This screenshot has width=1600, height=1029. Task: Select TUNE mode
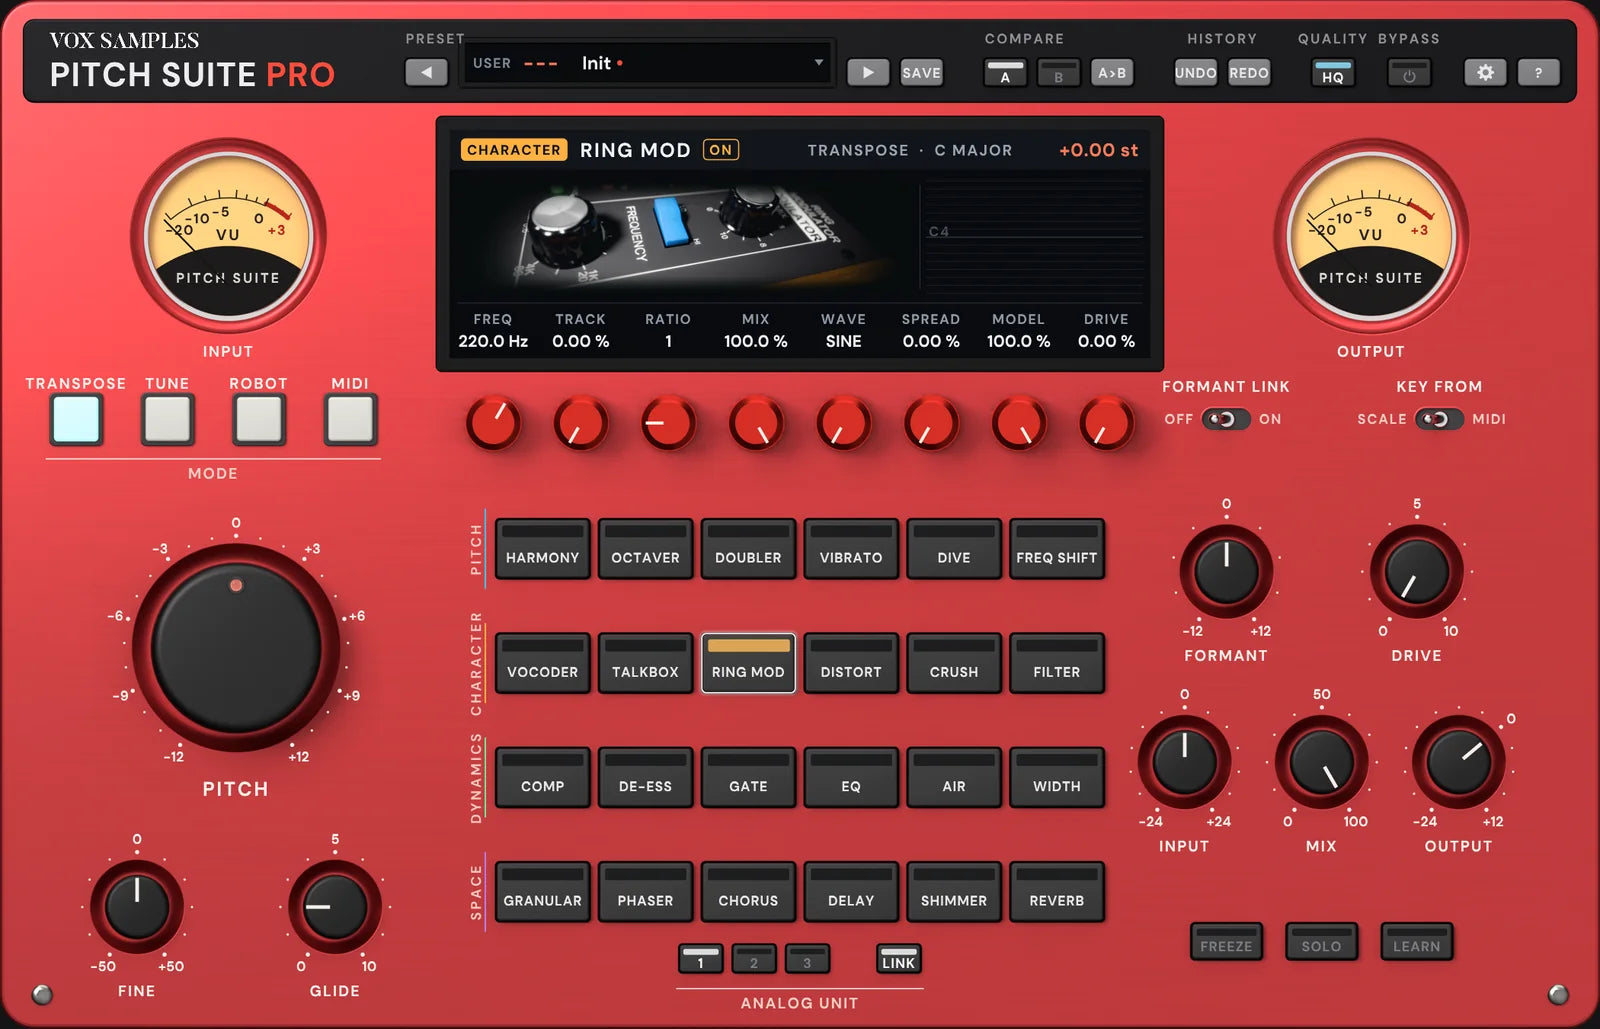[x=167, y=419]
